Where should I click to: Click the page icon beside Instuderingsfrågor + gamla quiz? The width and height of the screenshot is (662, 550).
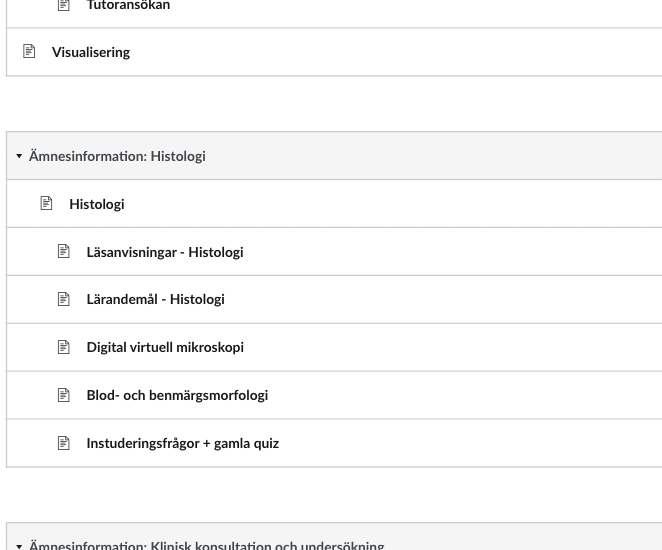pyautogui.click(x=63, y=443)
